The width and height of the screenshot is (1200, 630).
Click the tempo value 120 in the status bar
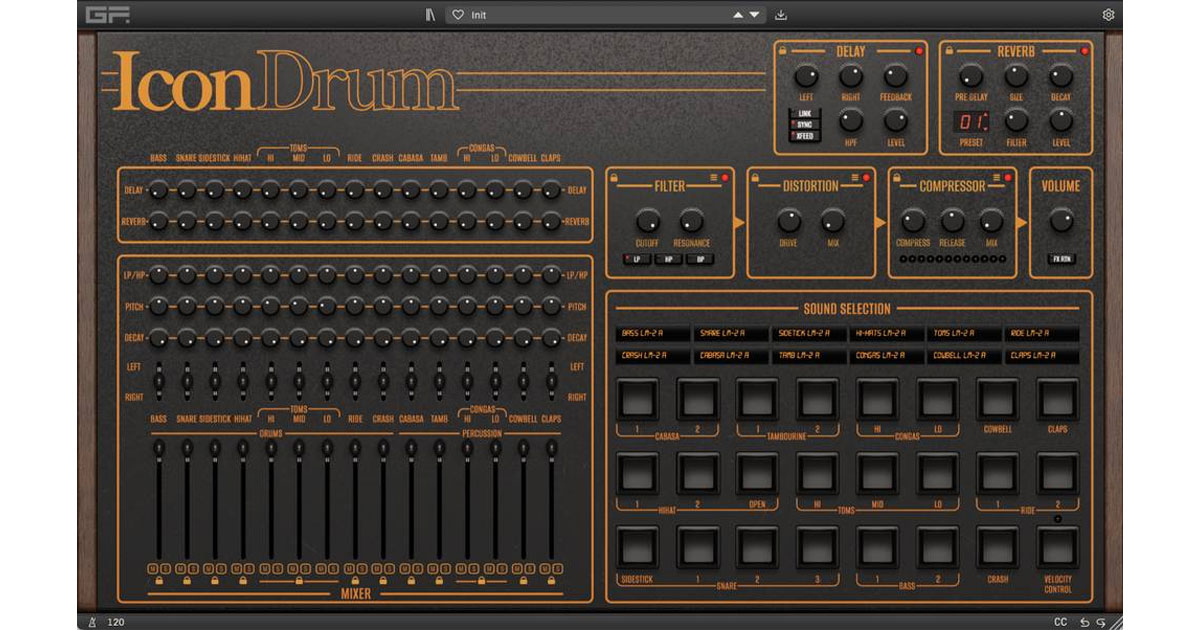[x=118, y=620]
